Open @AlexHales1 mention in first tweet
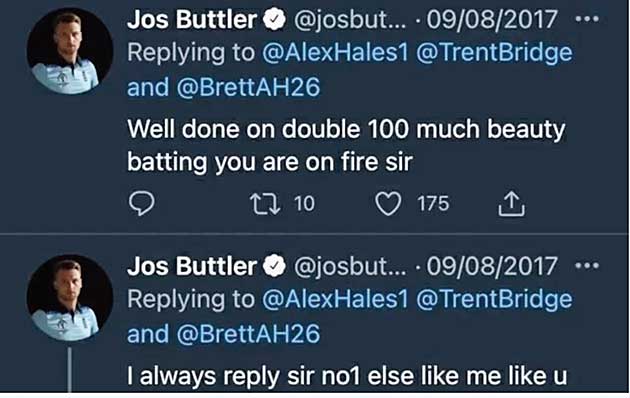630x398 pixels. (335, 53)
